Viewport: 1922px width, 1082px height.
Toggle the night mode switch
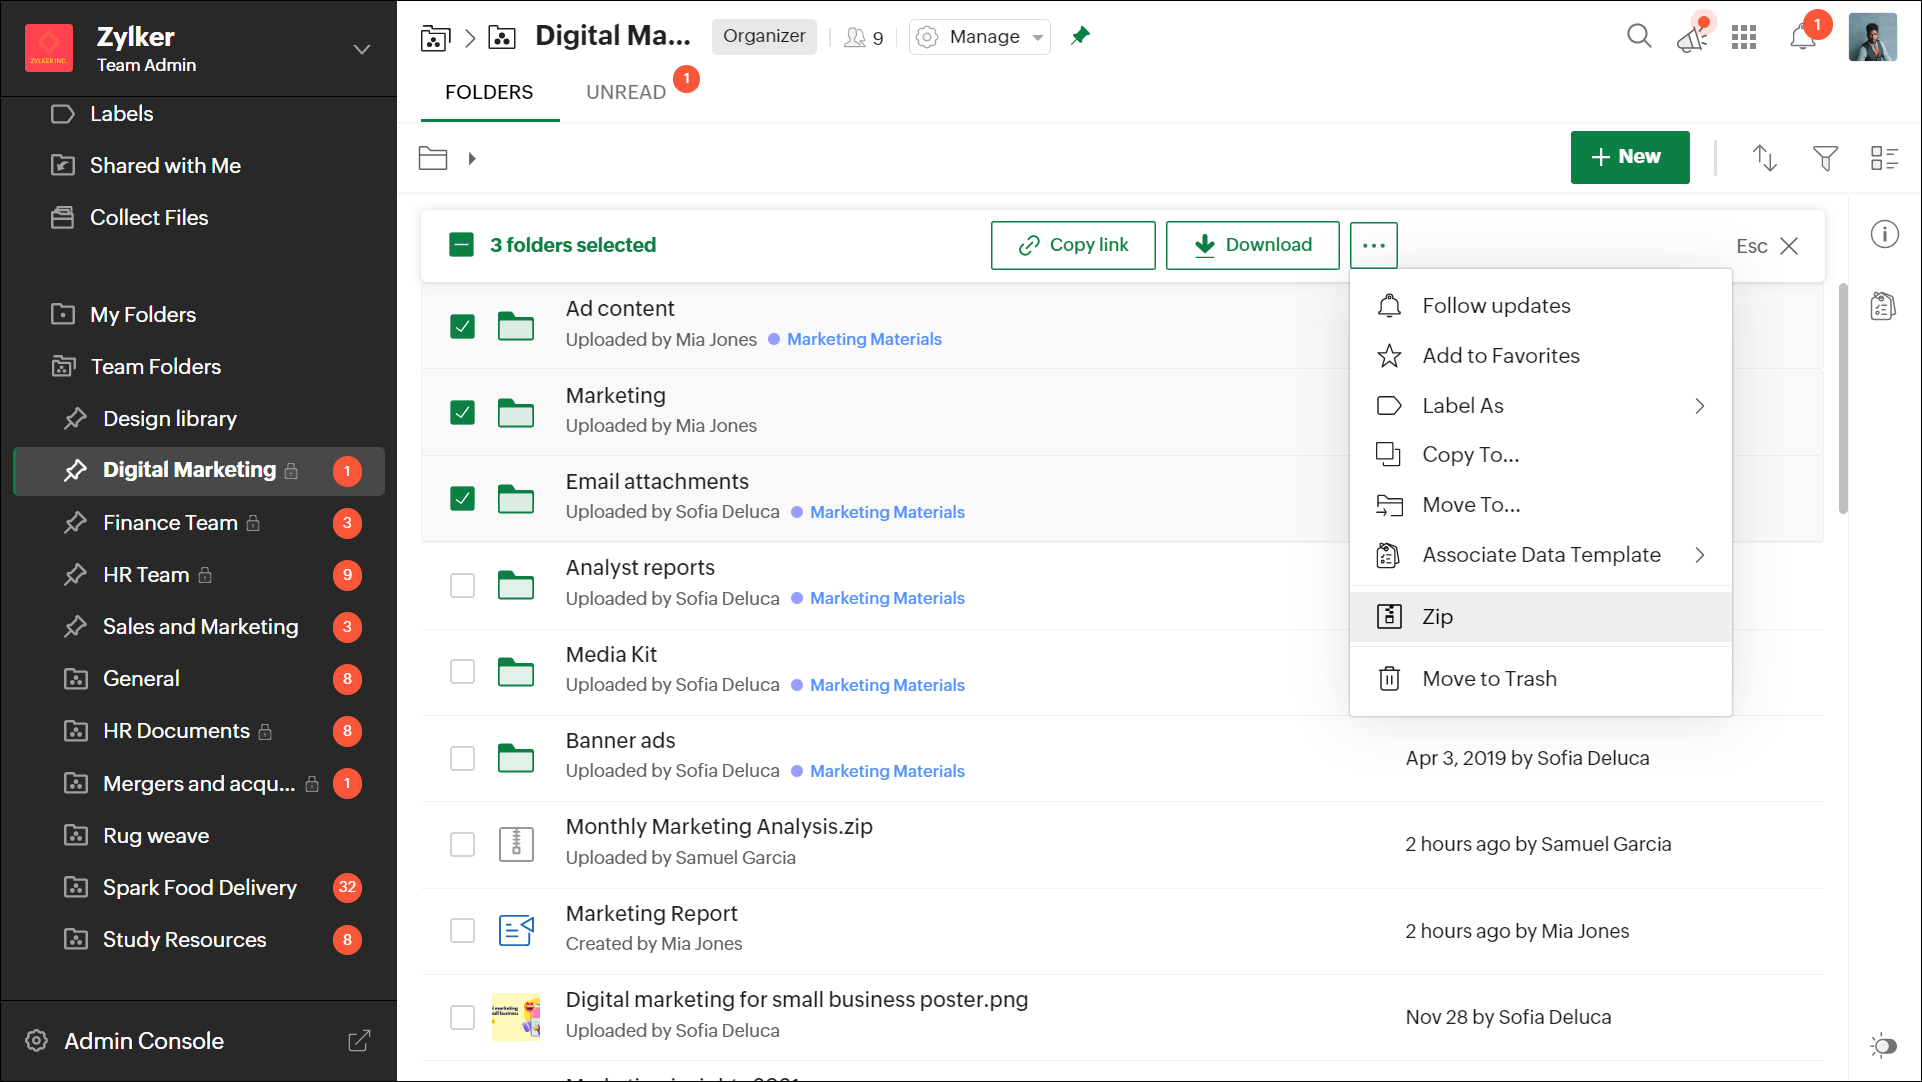1884,1046
